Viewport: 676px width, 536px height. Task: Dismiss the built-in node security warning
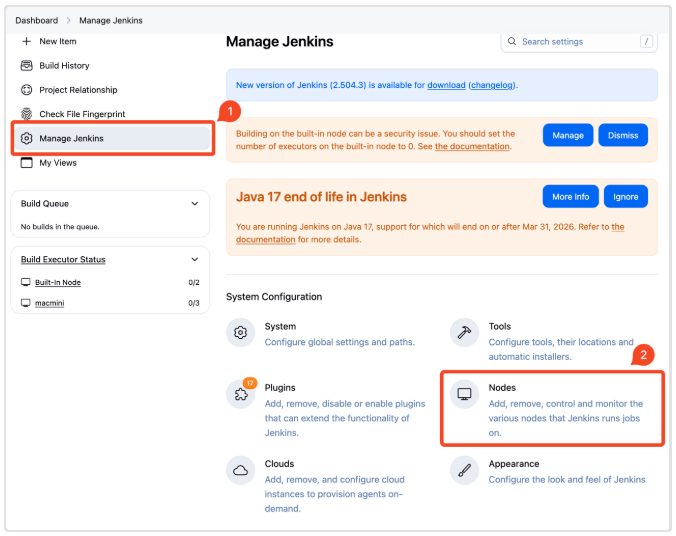[x=623, y=135]
